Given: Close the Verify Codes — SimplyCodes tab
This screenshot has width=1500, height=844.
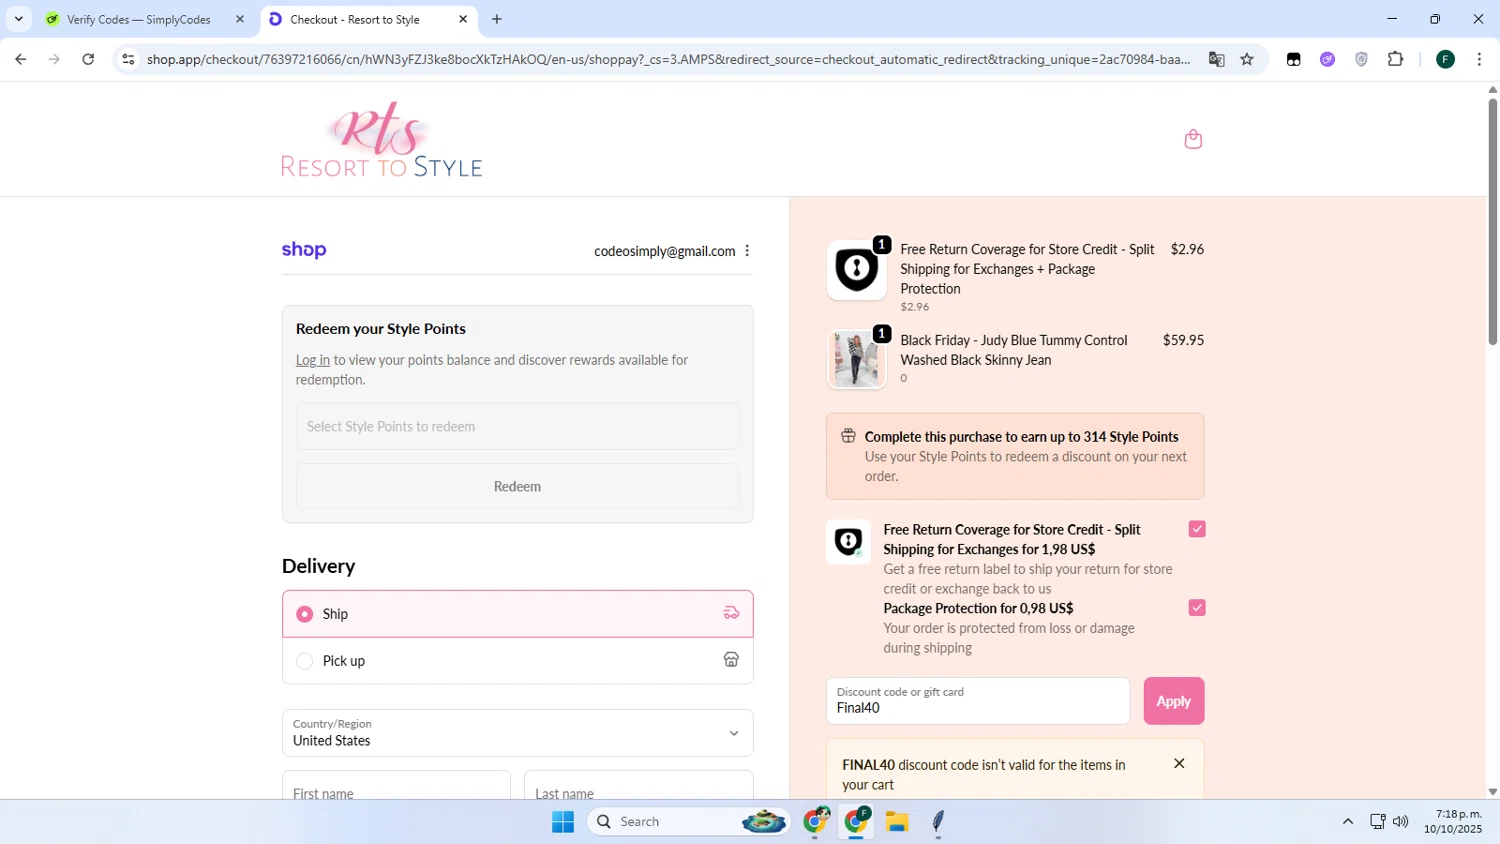Looking at the screenshot, I should pyautogui.click(x=239, y=19).
